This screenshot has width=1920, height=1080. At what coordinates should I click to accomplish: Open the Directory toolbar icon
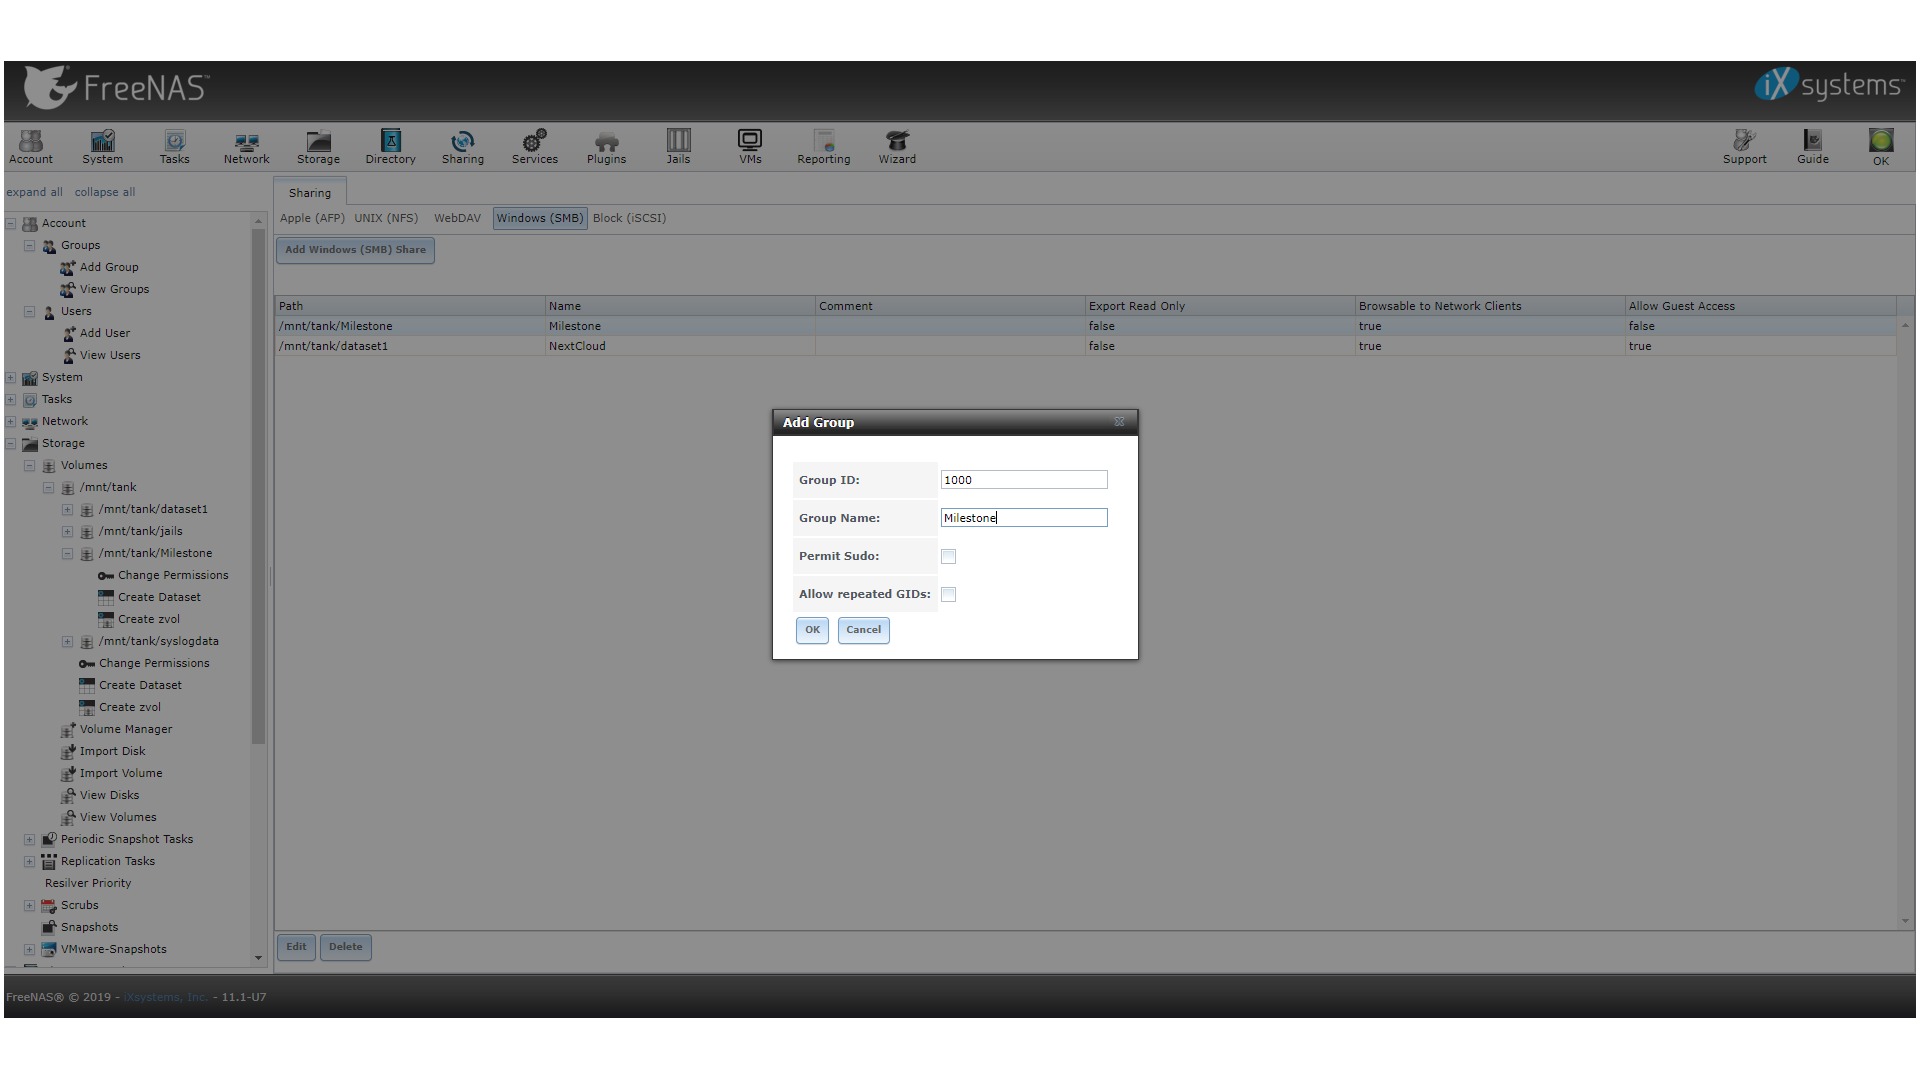coord(391,146)
